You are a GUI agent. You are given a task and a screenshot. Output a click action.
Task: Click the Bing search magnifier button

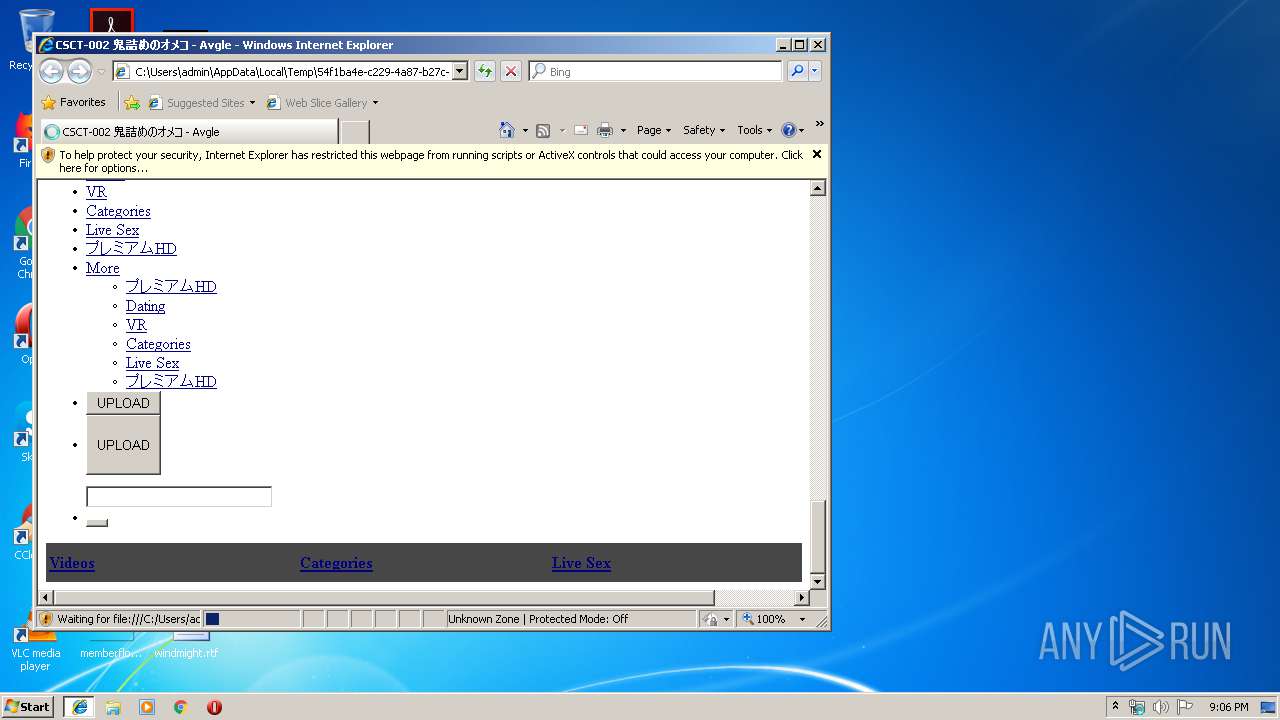click(x=797, y=71)
